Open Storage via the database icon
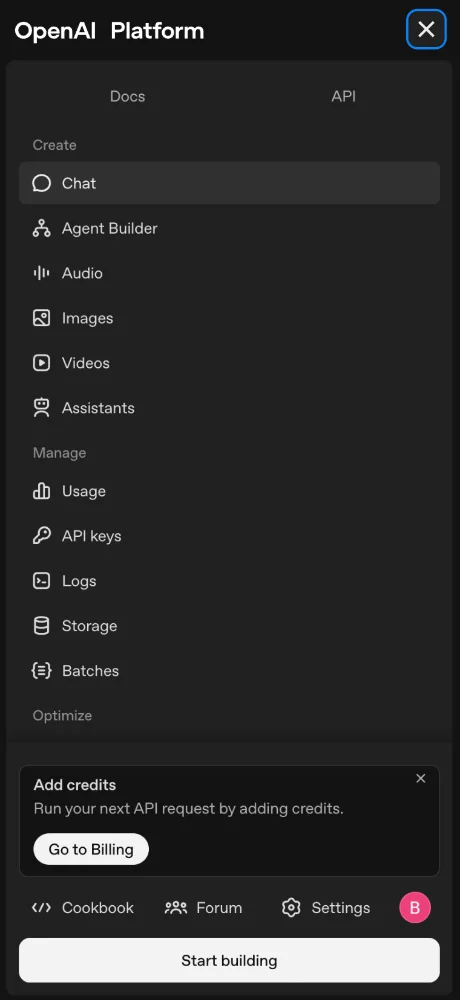The image size is (460, 1000). pos(41,626)
